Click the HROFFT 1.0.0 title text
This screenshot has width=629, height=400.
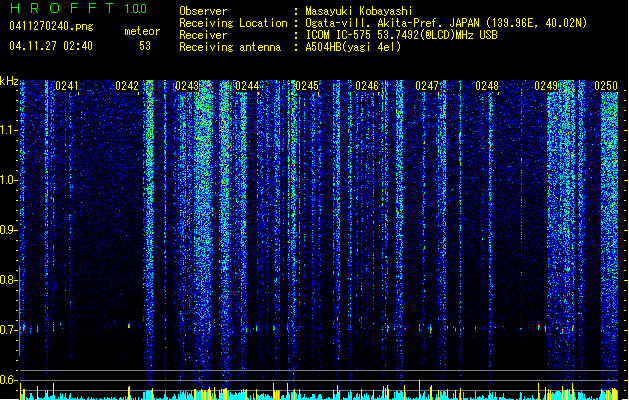point(78,8)
